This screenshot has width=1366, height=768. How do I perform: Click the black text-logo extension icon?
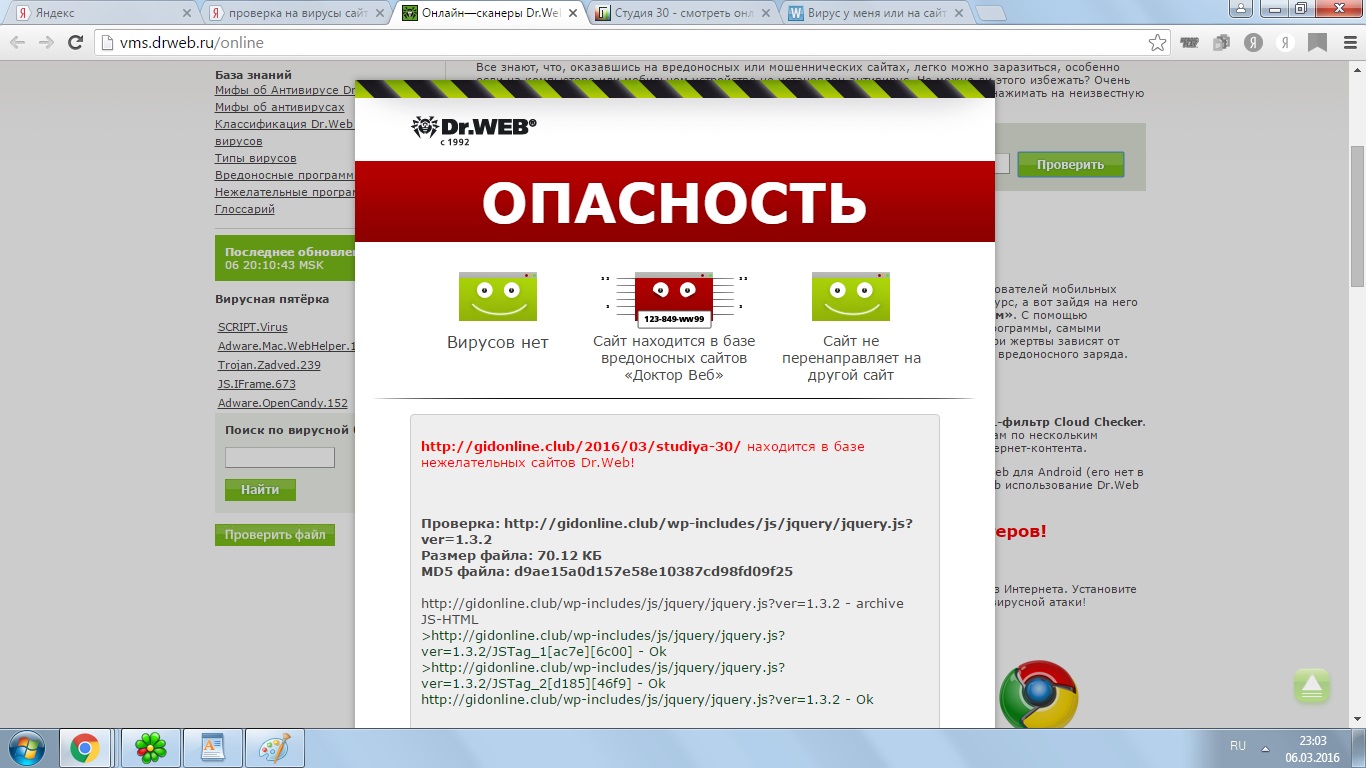point(1189,43)
